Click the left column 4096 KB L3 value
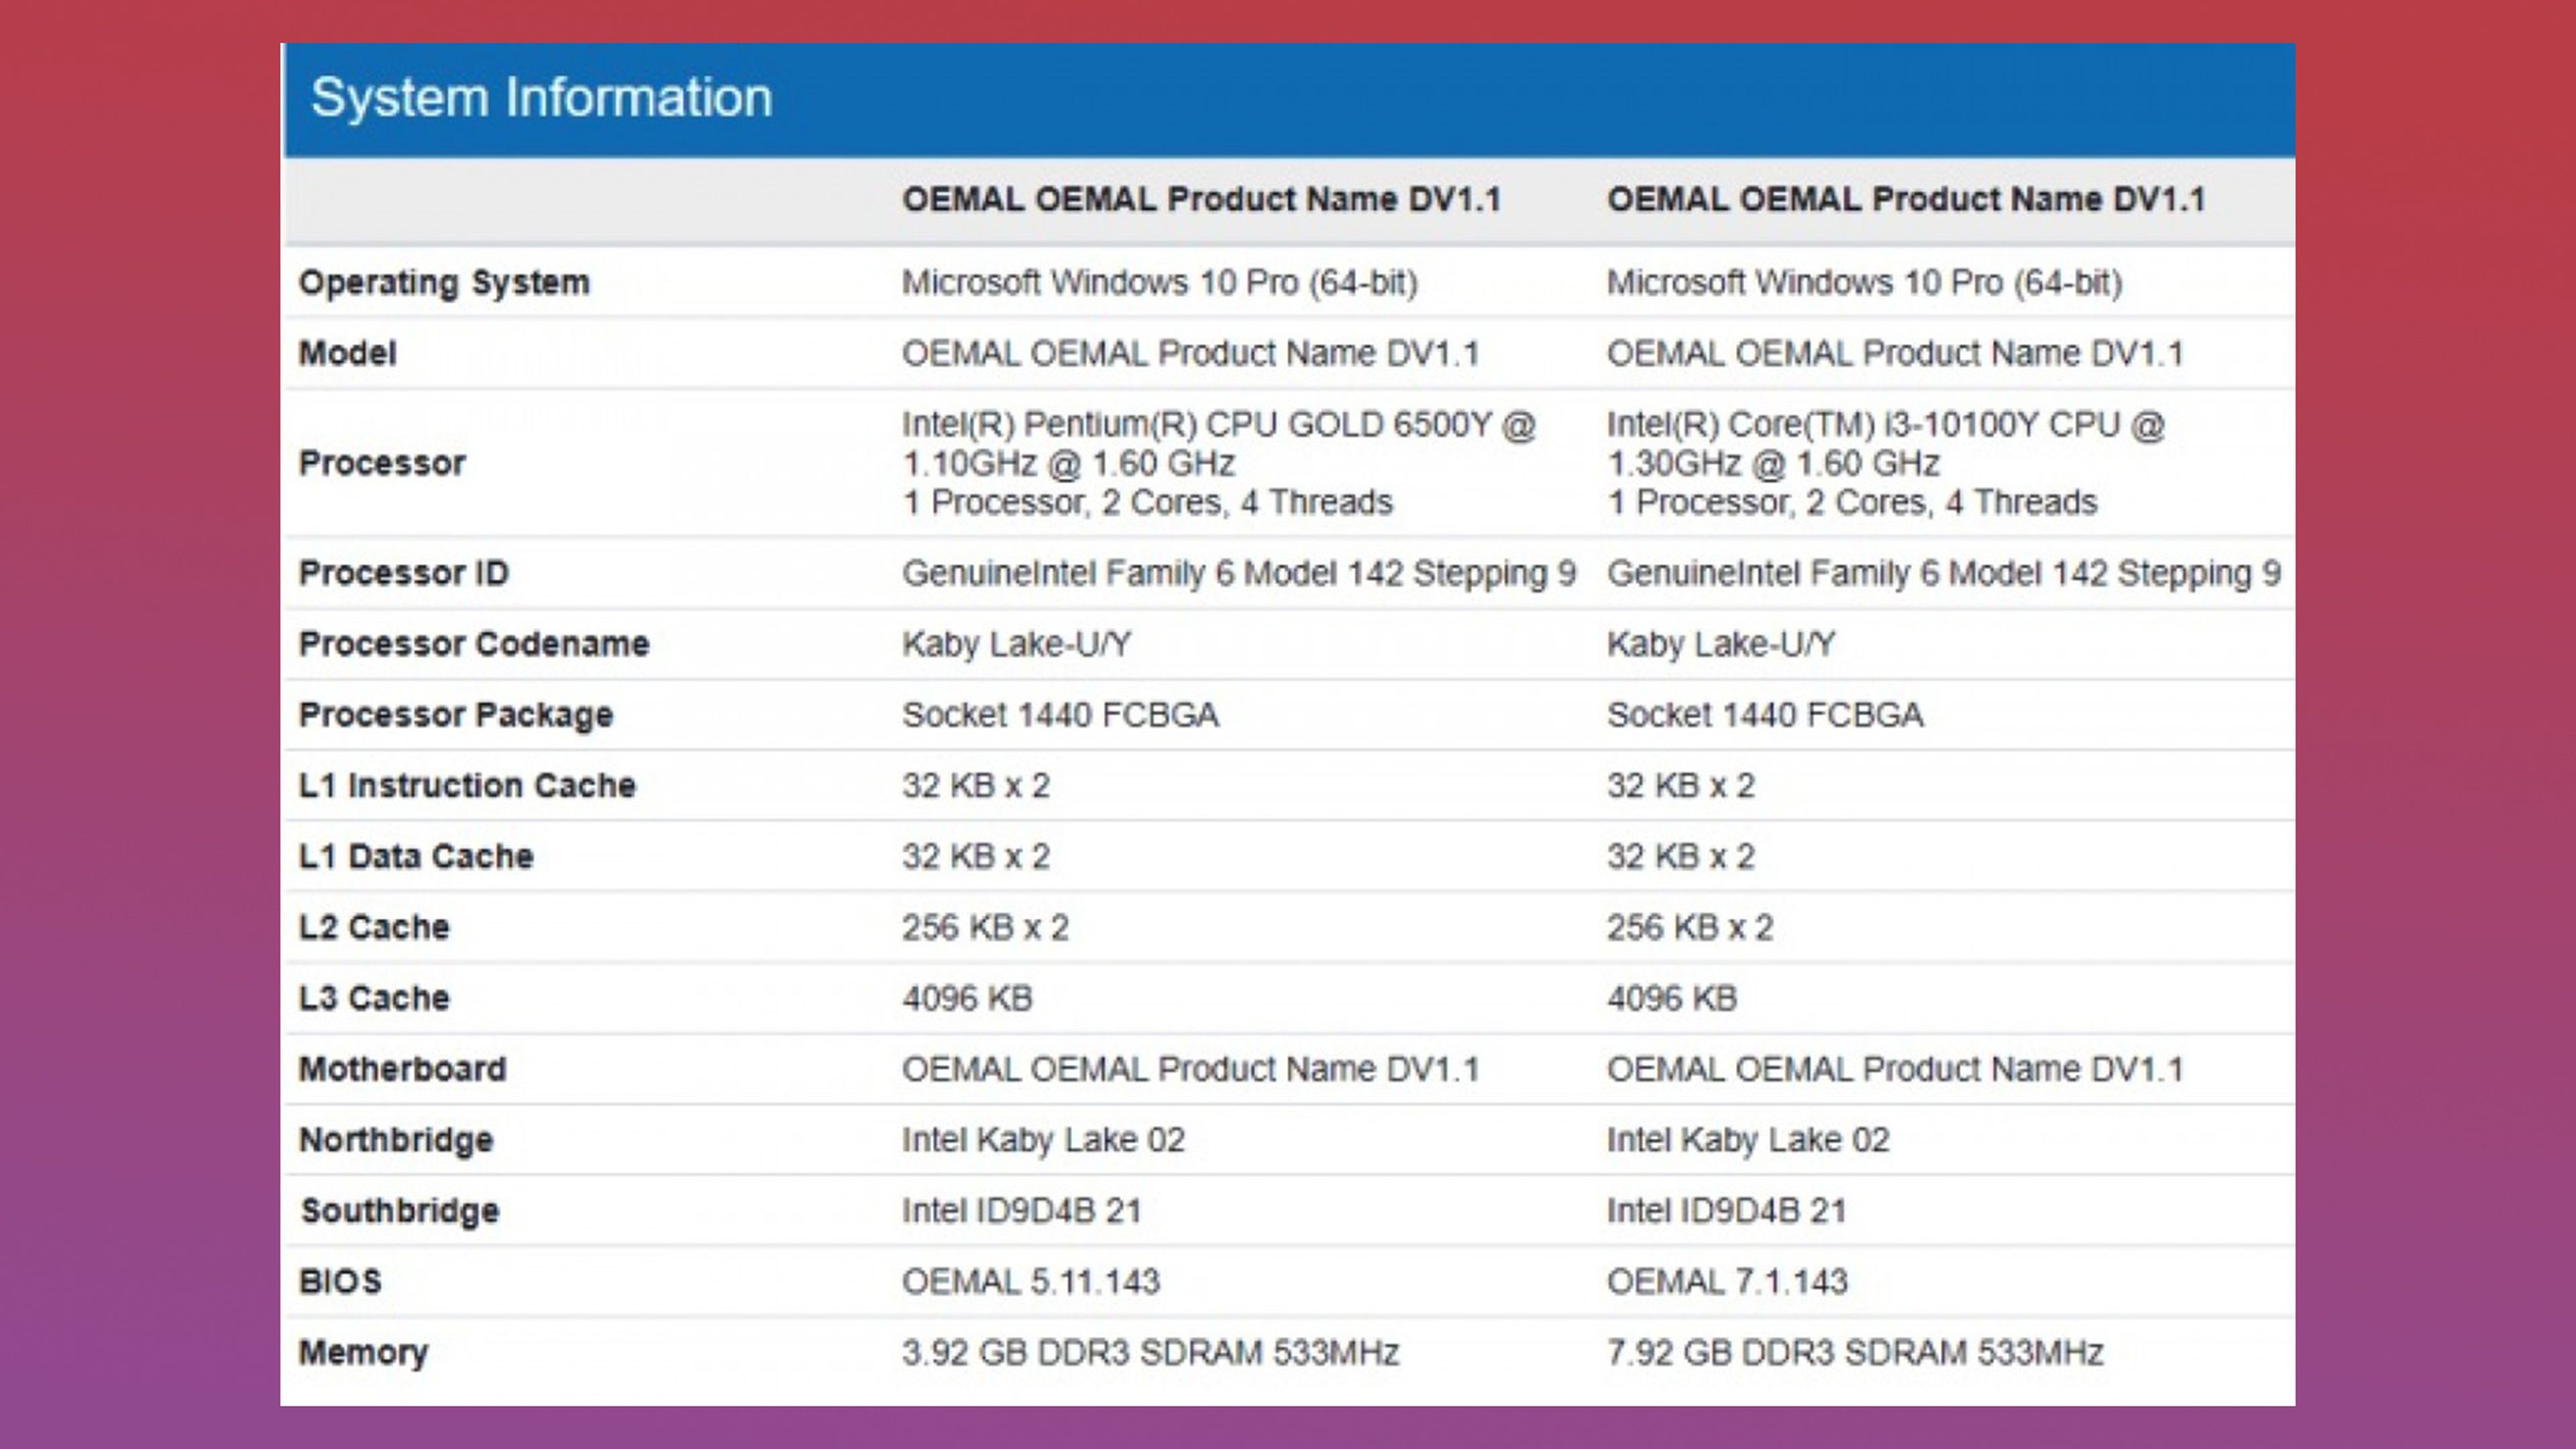The width and height of the screenshot is (2576, 1449). coord(967,998)
